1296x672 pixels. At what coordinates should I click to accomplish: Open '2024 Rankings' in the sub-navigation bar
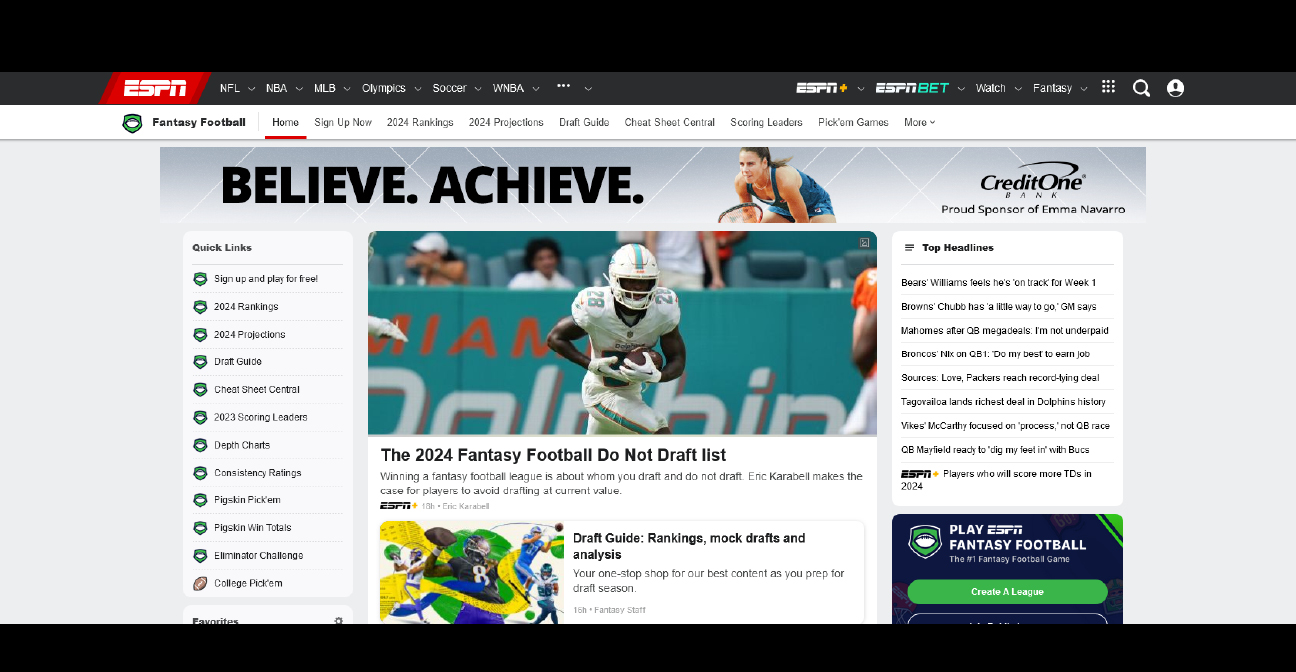420,123
